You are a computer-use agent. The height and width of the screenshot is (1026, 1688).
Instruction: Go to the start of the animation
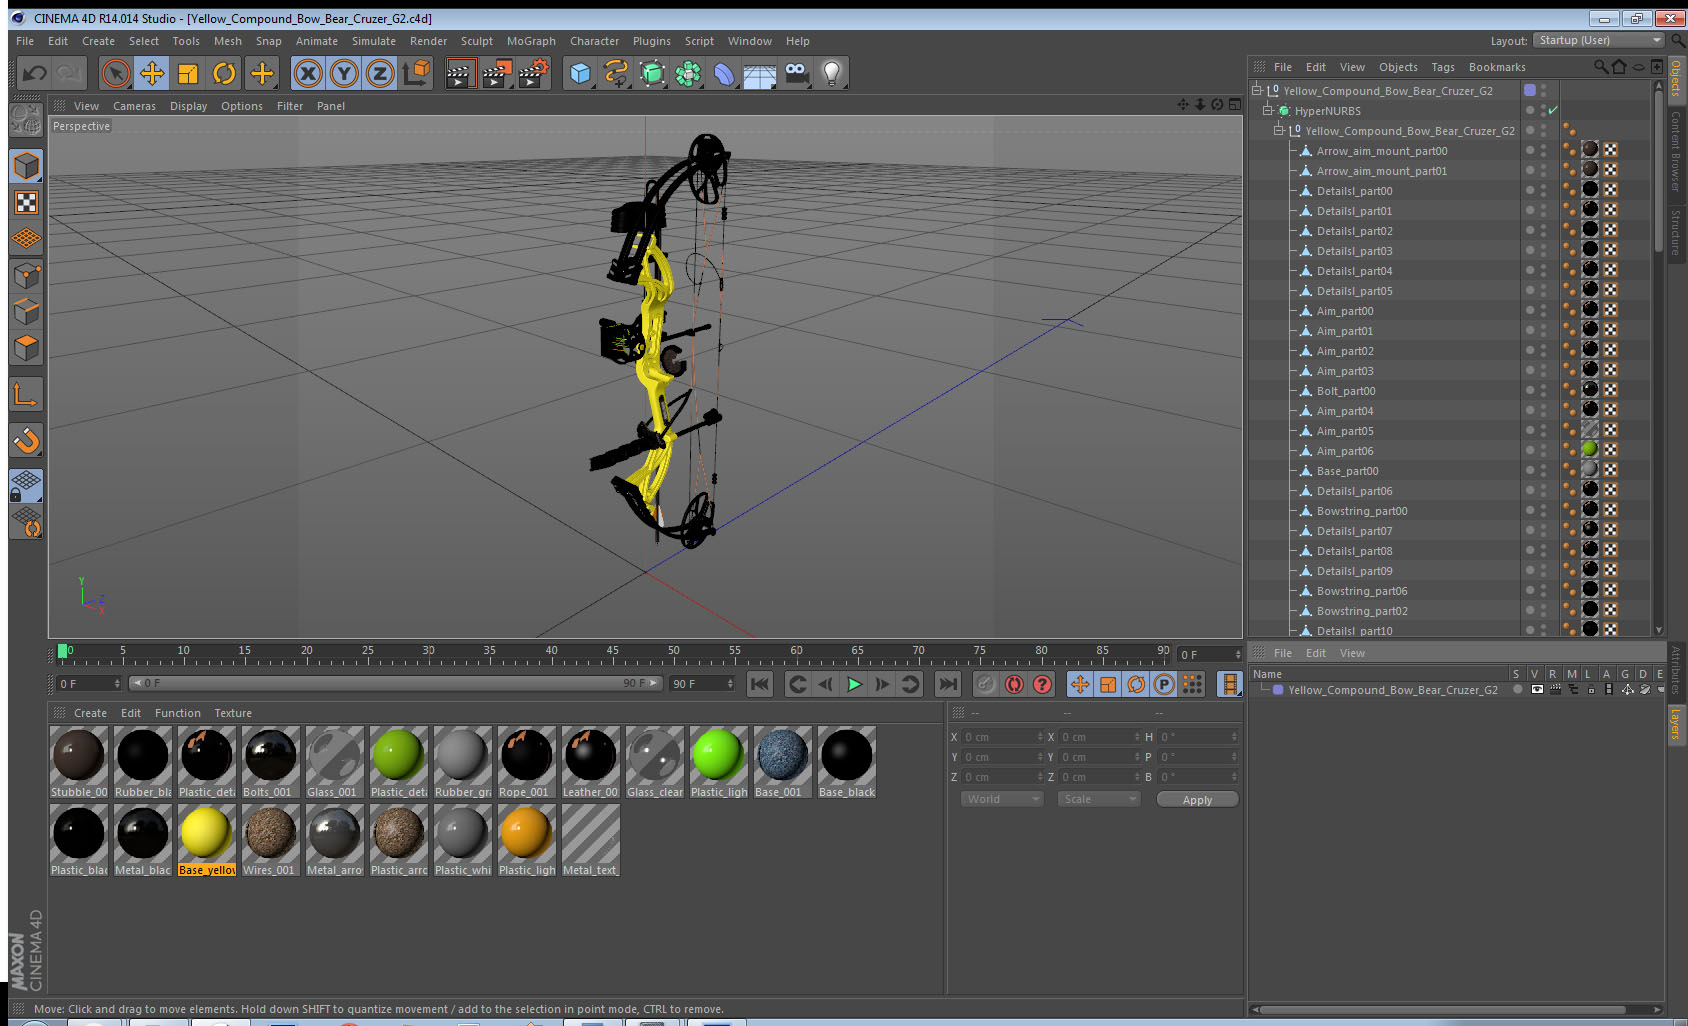(760, 684)
